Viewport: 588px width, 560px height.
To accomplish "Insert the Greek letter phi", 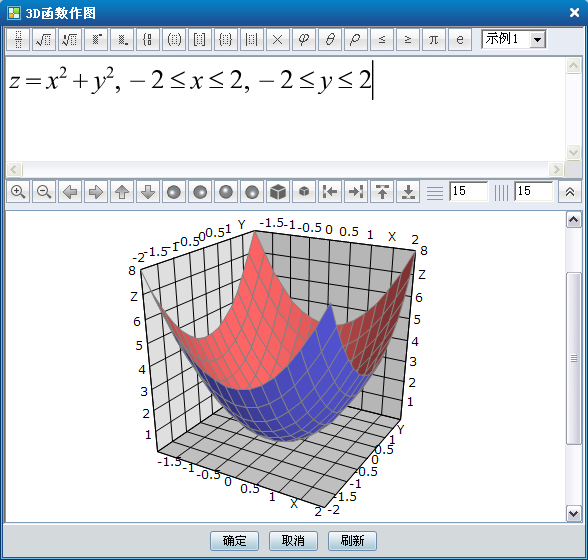I will point(304,39).
